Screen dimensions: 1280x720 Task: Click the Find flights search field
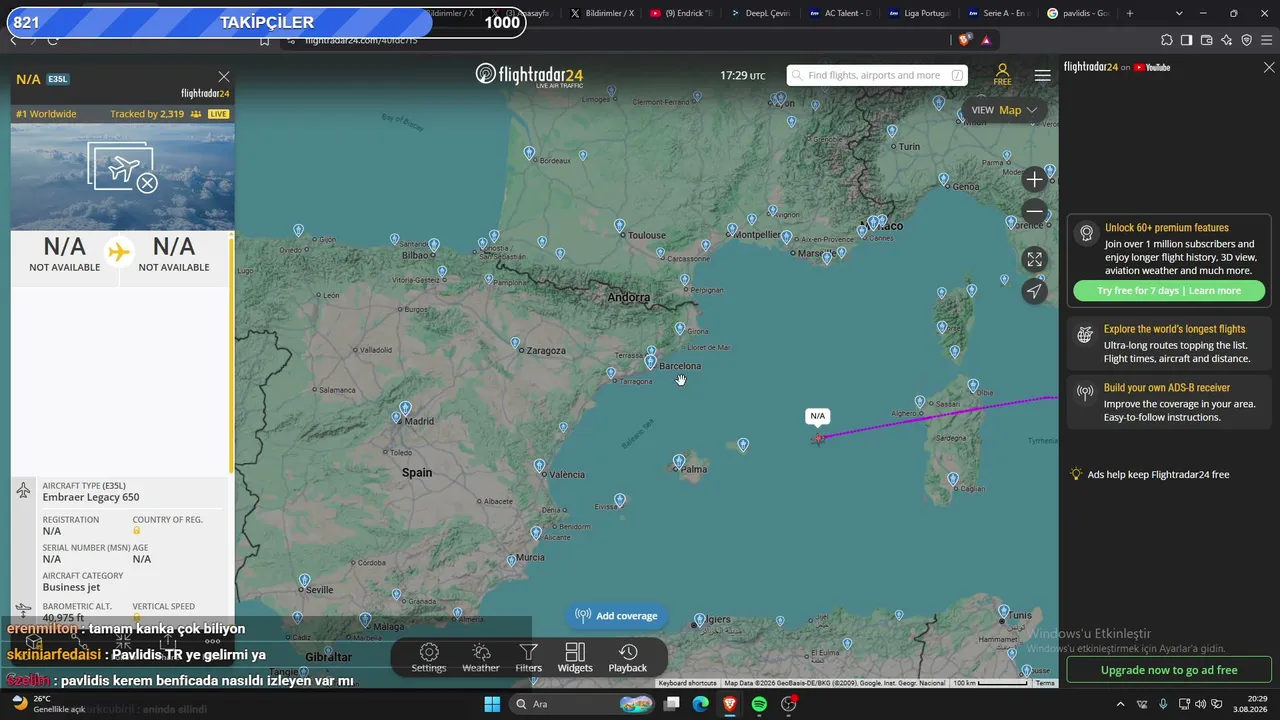(x=877, y=75)
